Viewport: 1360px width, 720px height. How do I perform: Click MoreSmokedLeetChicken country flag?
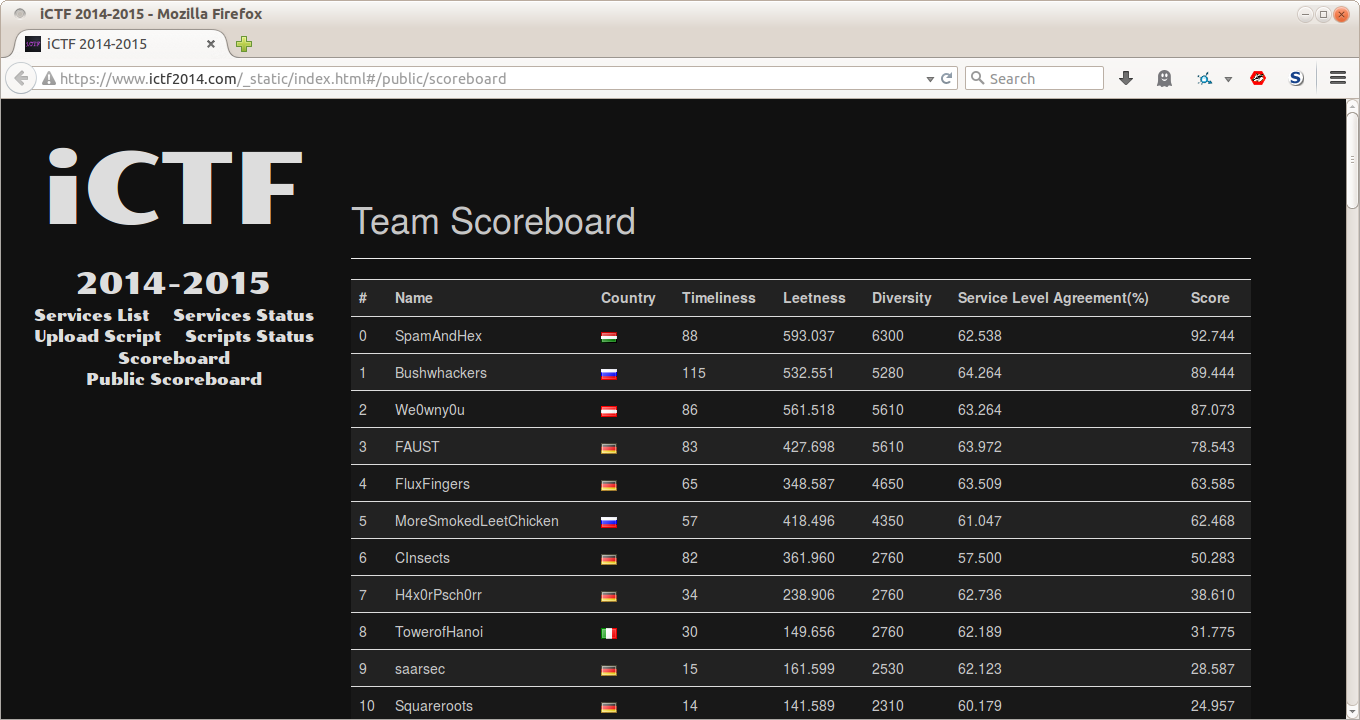609,522
